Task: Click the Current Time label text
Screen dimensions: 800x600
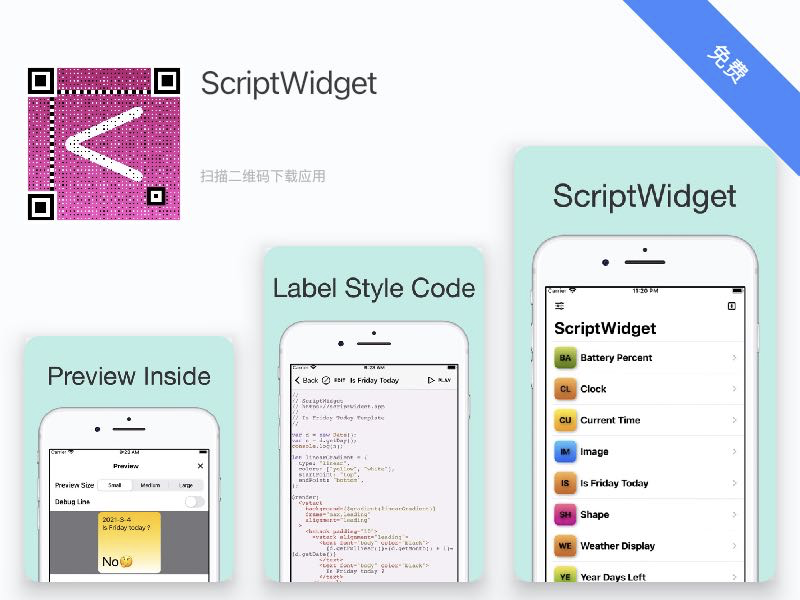Action: pyautogui.click(x=610, y=420)
